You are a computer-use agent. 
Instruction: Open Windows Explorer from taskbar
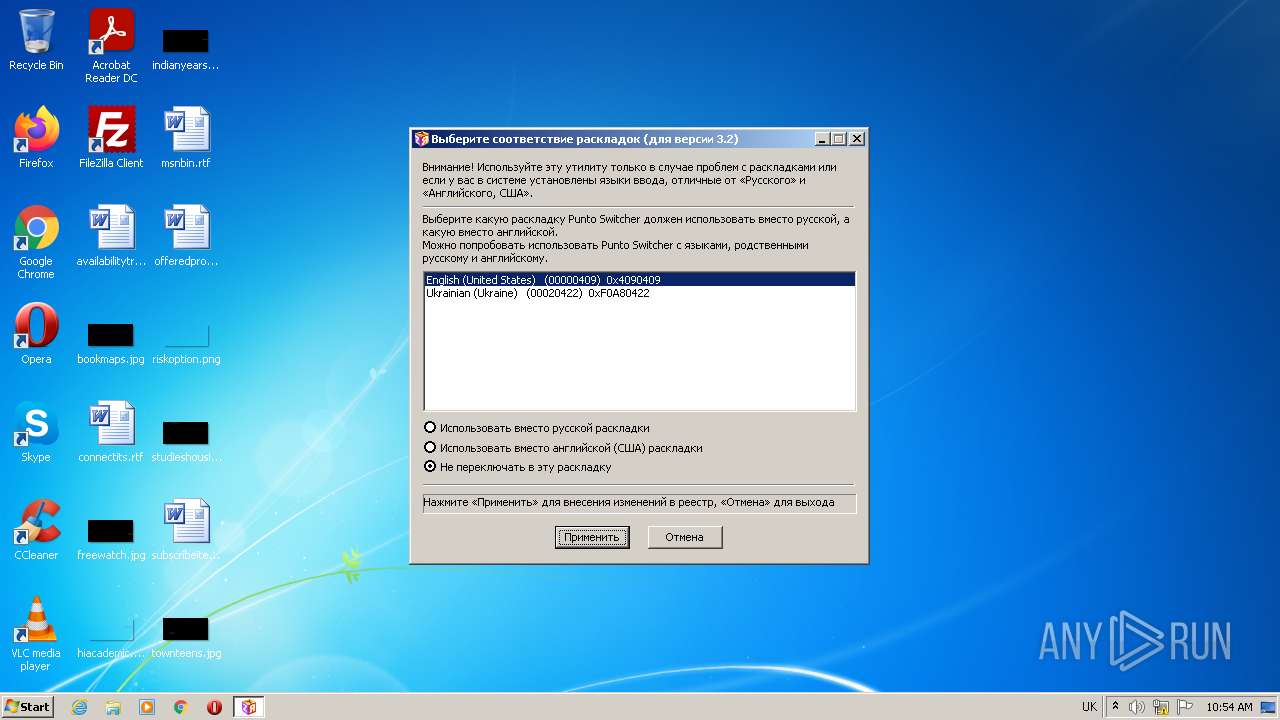[113, 707]
